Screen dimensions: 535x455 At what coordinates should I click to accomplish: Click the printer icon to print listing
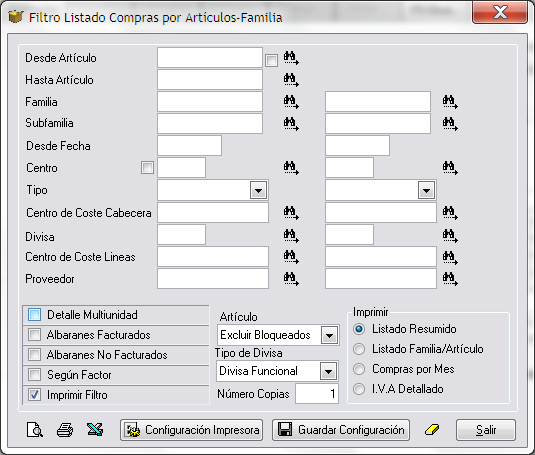pos(65,430)
